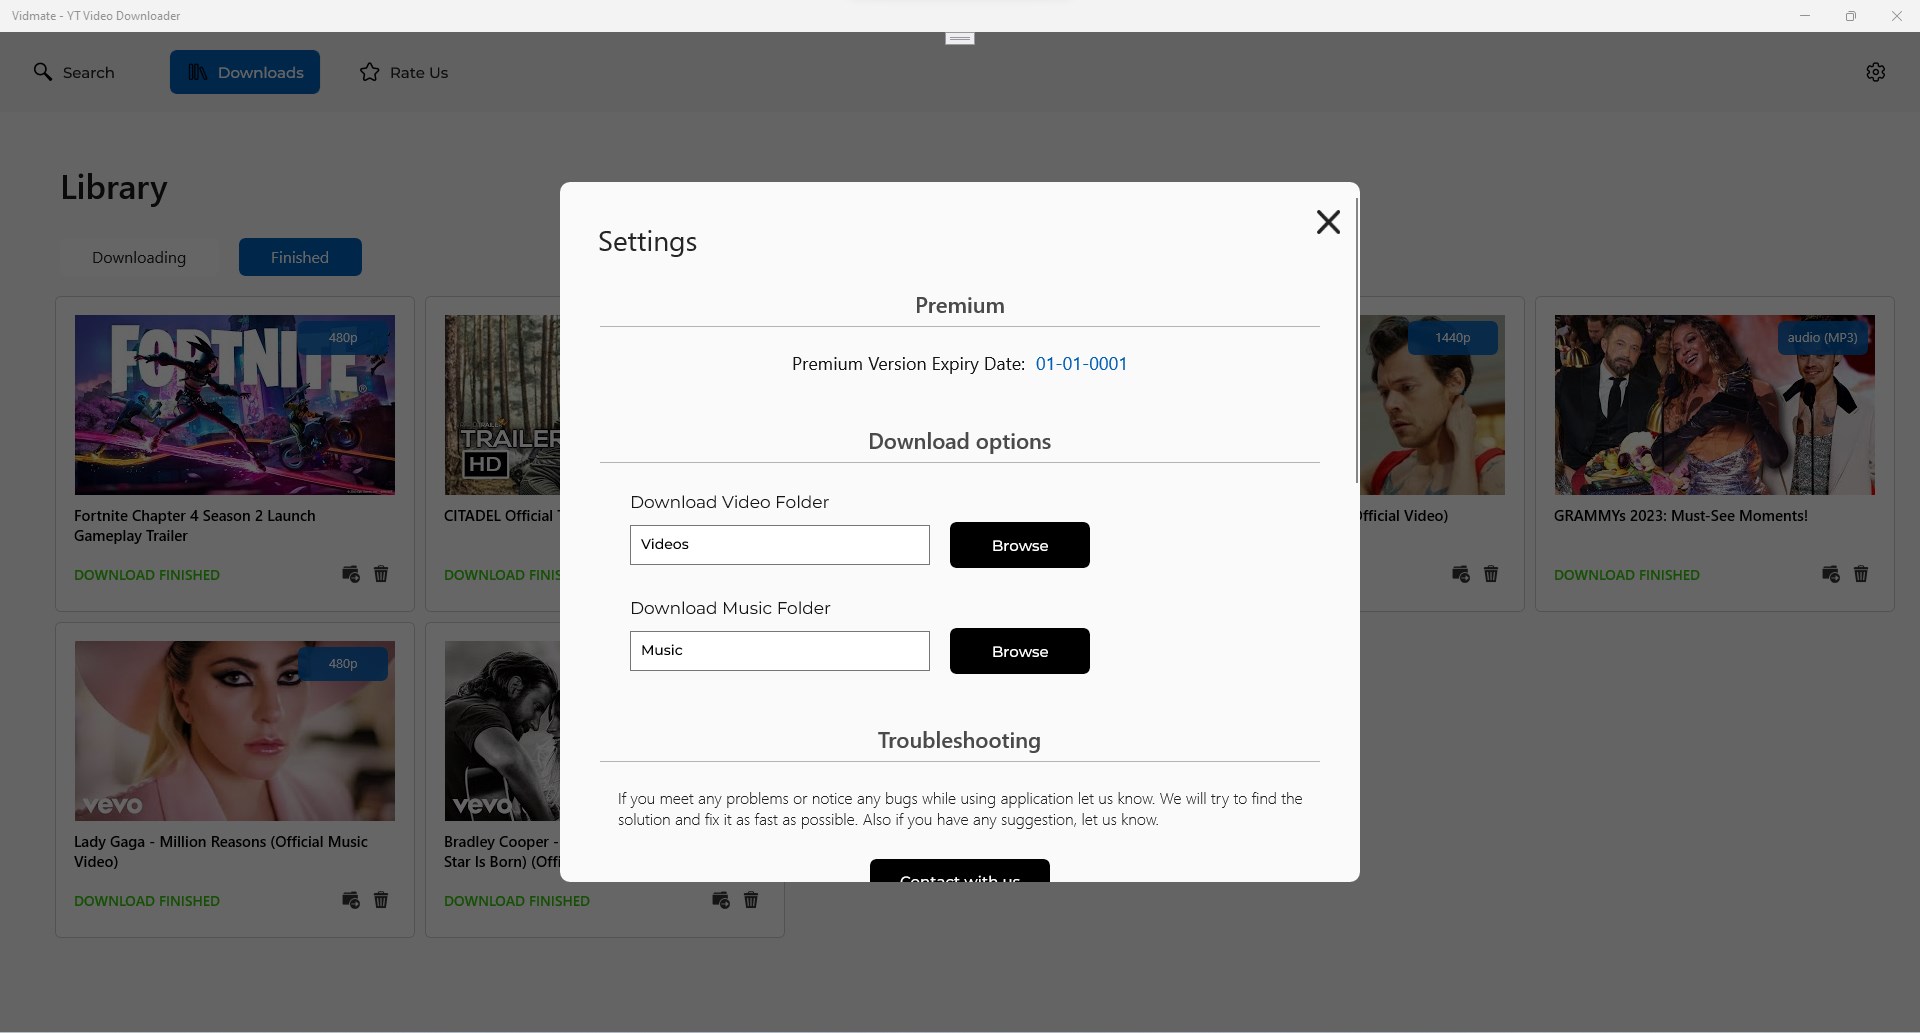The height and width of the screenshot is (1033, 1920).
Task: Delete the Fortnite Chapter 4 download
Action: [x=381, y=574]
